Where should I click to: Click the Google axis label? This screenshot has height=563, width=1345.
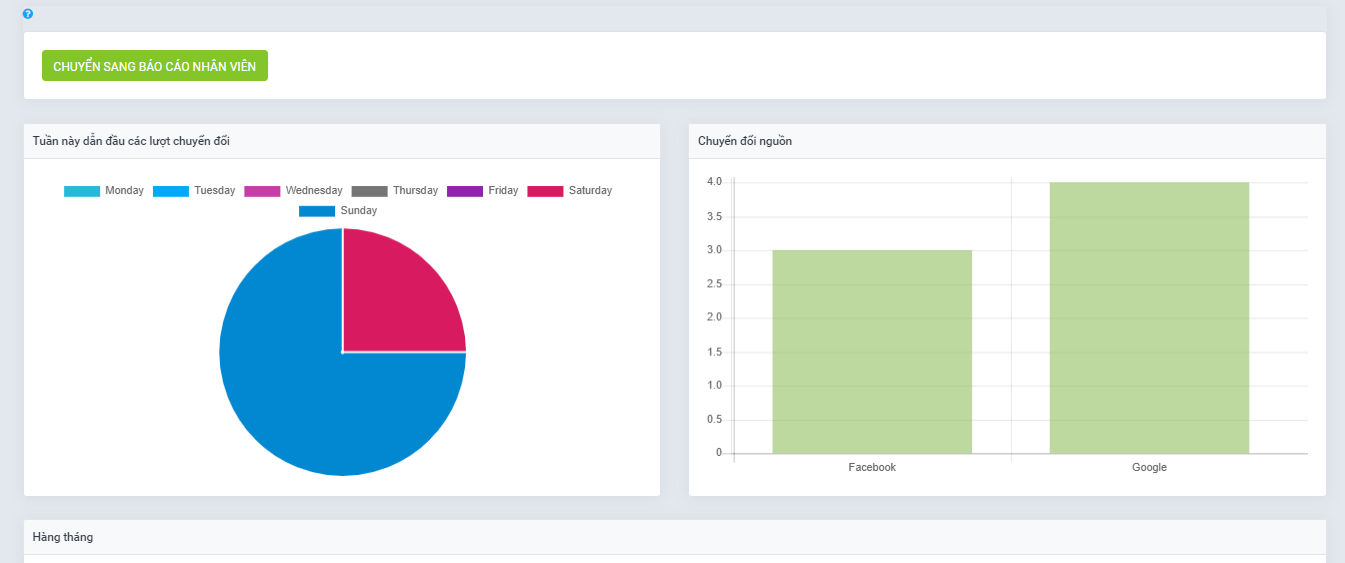[x=1149, y=467]
